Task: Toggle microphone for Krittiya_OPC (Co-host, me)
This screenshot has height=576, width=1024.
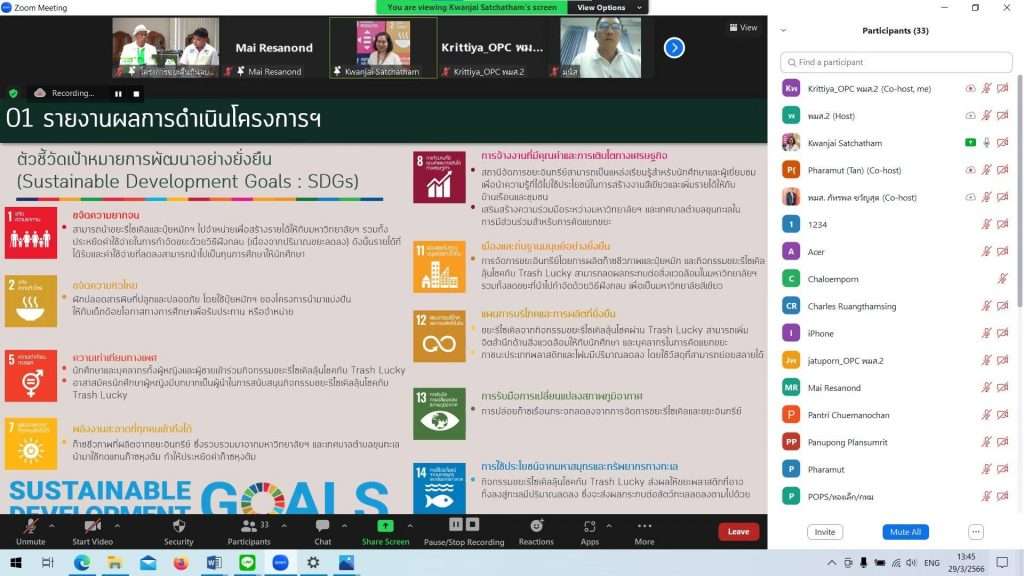Action: point(986,89)
